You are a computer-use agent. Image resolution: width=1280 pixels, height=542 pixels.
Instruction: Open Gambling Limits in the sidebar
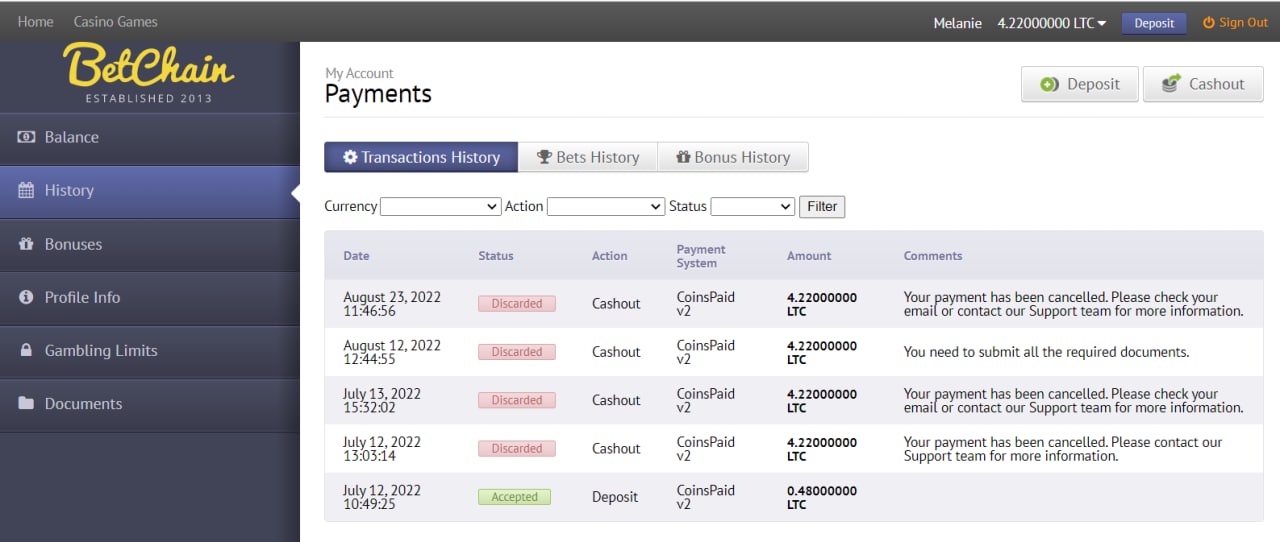[150, 351]
